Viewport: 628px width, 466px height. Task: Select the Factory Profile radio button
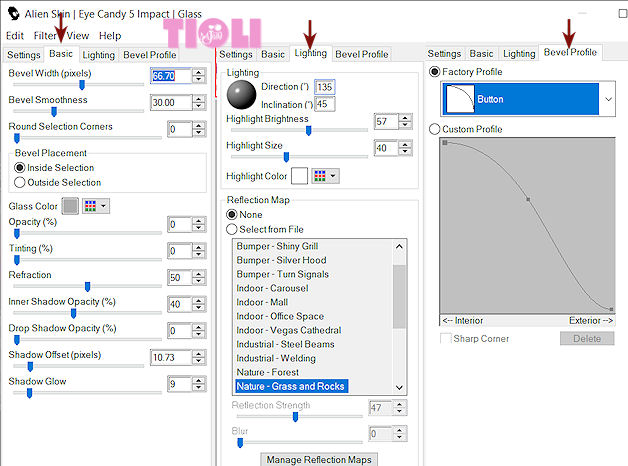[434, 72]
